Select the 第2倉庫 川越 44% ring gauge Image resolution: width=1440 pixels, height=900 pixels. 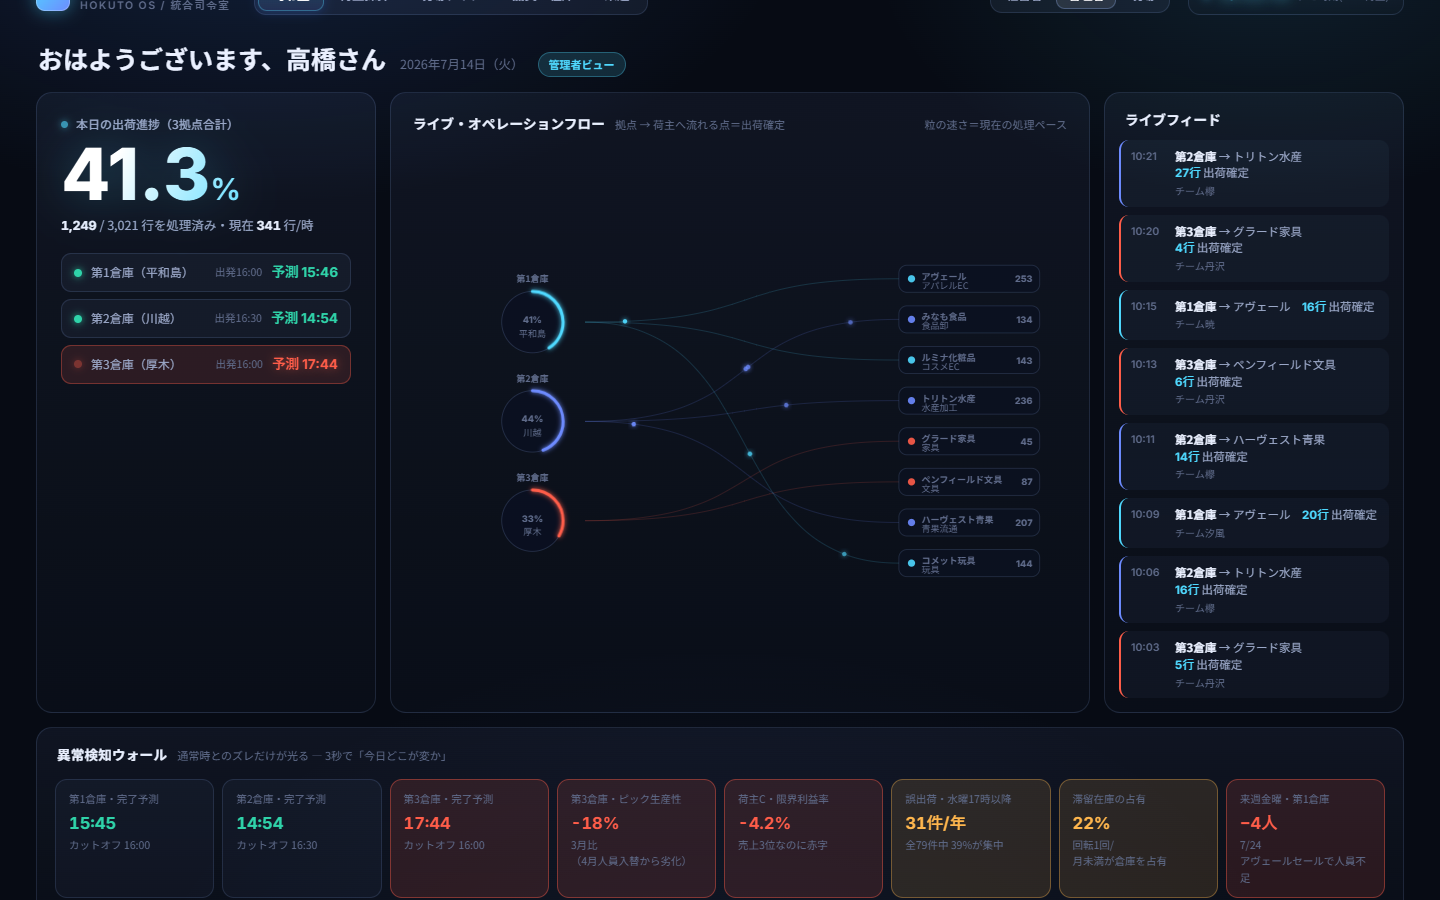533,420
